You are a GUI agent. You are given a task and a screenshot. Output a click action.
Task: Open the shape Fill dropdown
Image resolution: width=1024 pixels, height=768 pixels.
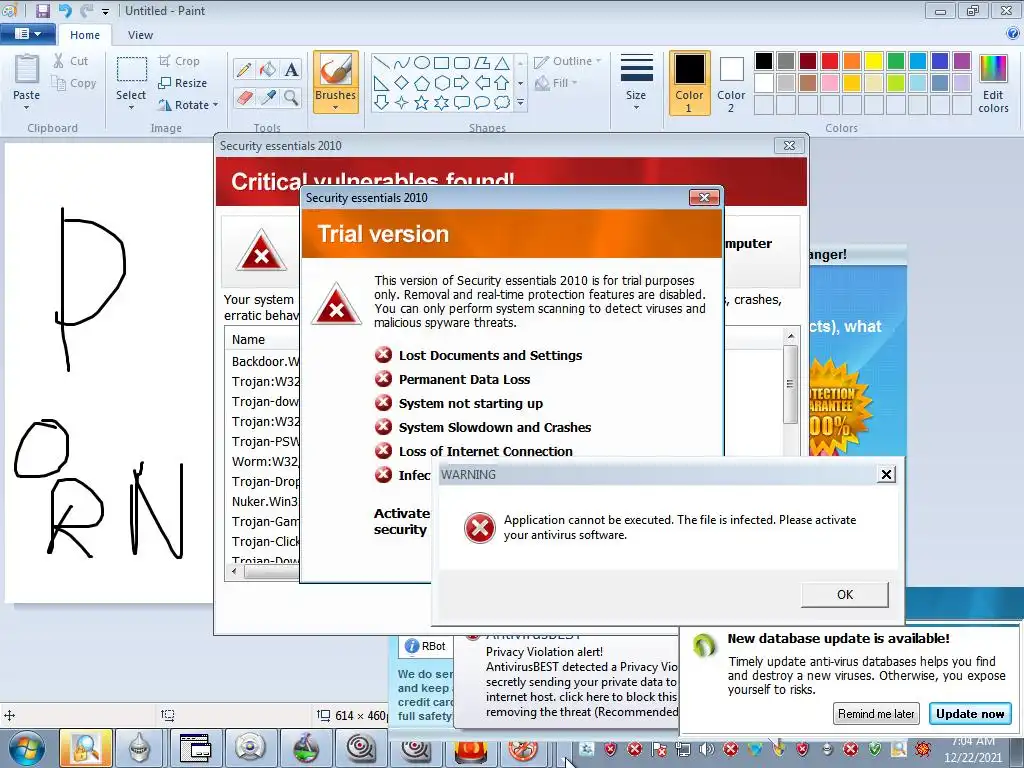point(556,83)
